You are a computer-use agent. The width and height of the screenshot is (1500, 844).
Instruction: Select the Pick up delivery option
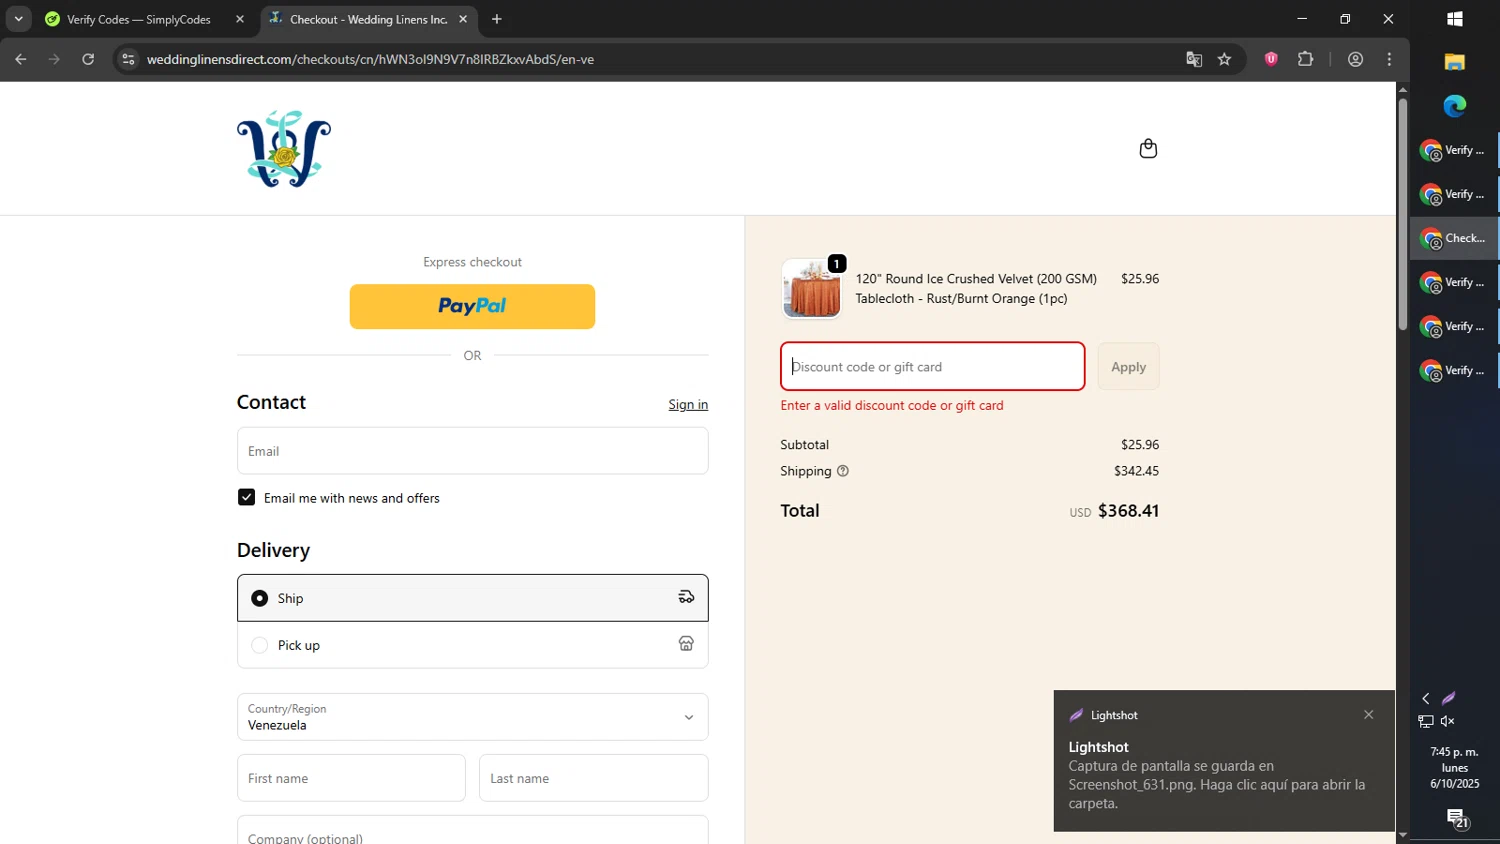pyautogui.click(x=473, y=645)
